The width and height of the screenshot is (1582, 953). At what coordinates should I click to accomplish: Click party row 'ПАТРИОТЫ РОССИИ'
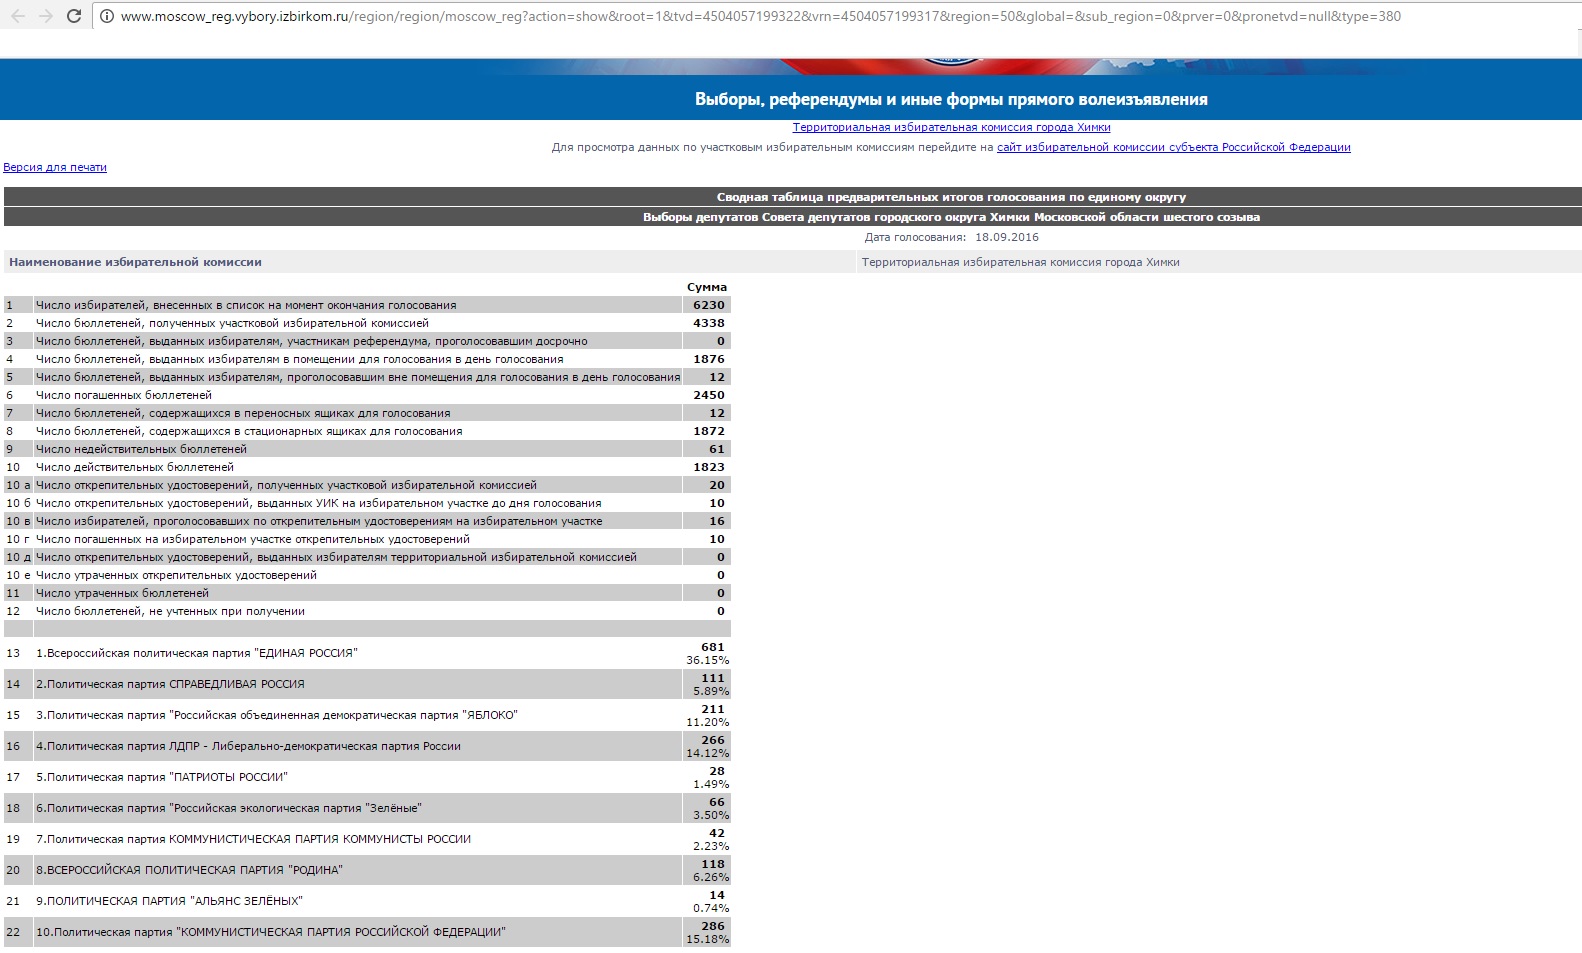point(162,777)
